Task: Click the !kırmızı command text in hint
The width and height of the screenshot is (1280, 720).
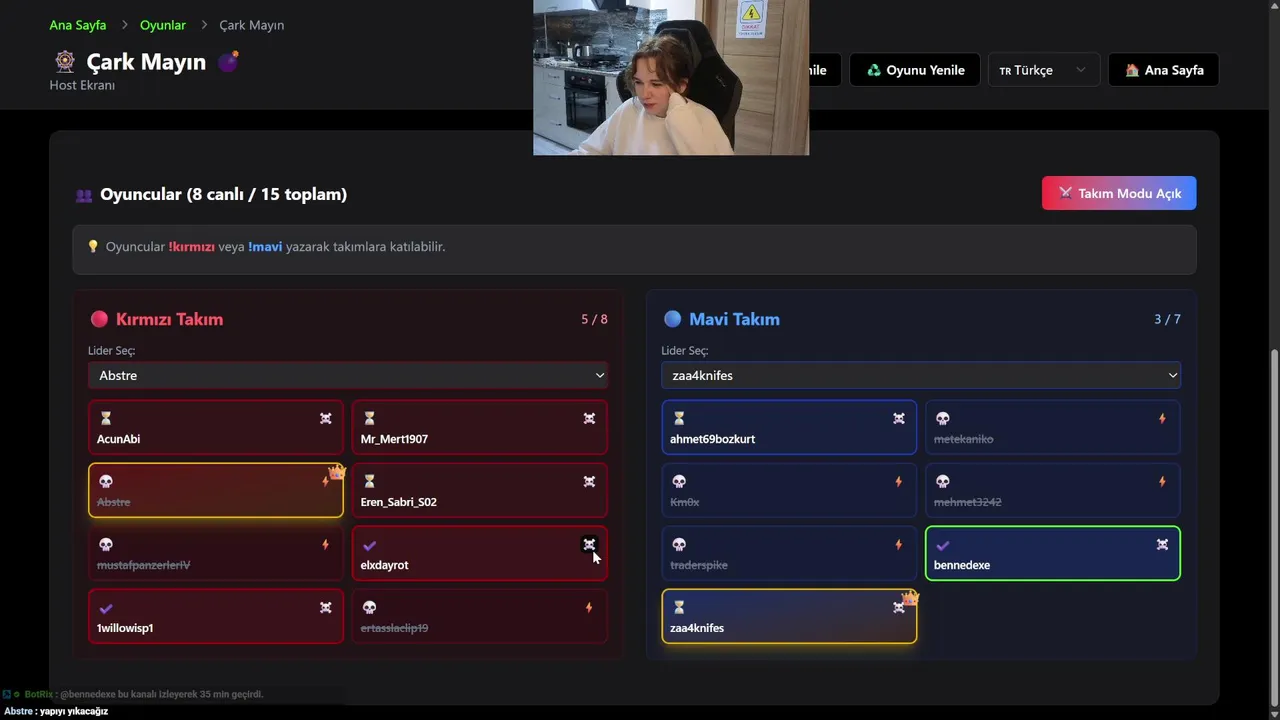Action: point(192,247)
